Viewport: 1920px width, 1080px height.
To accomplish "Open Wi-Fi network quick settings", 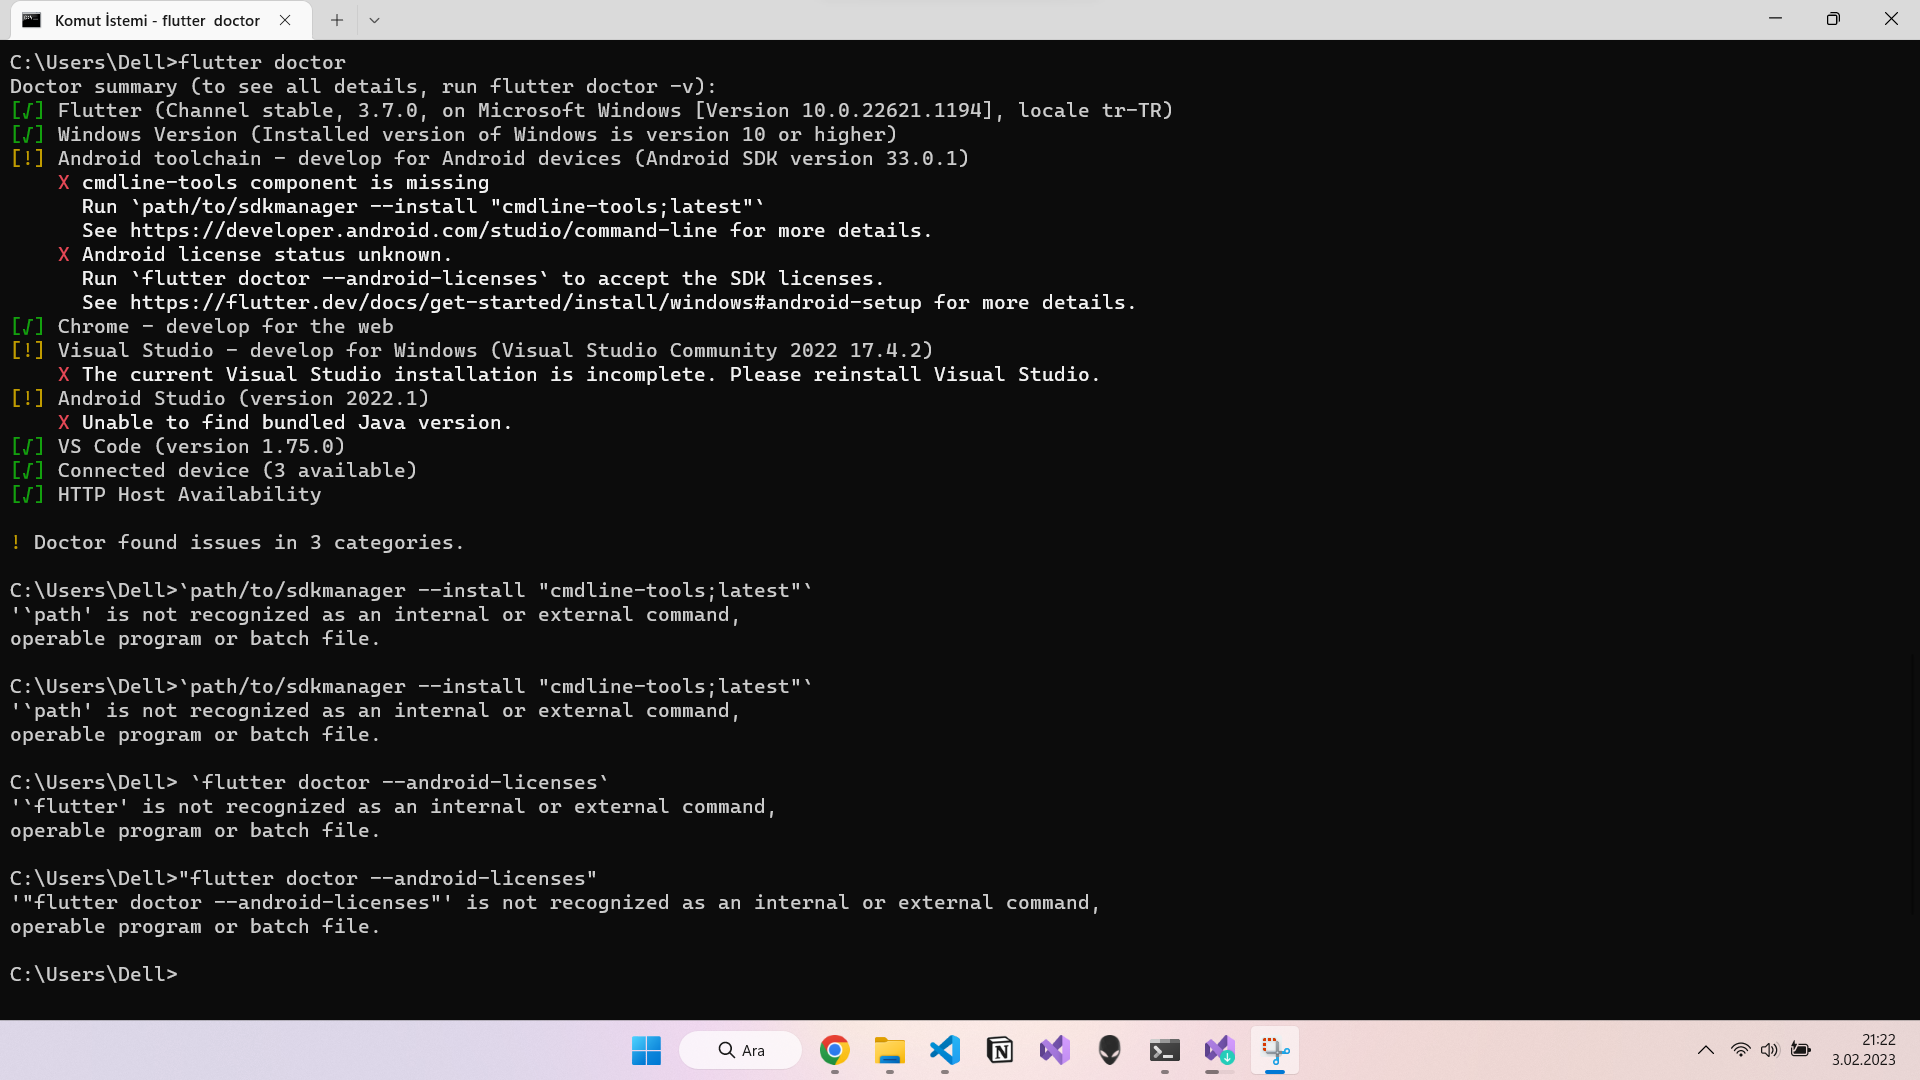I will click(1741, 1050).
